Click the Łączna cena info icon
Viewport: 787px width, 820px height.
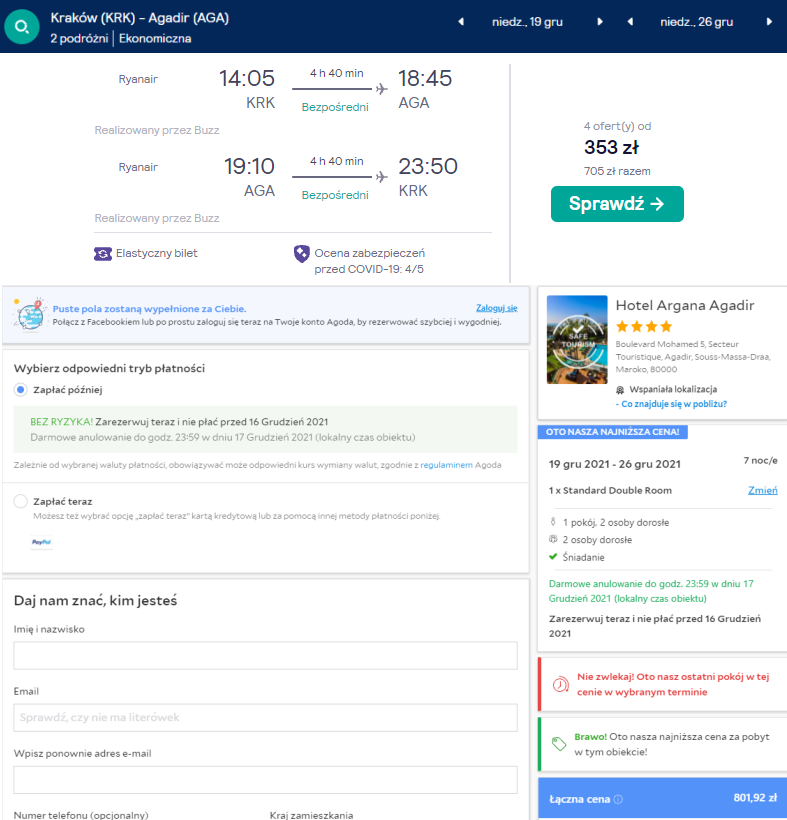[618, 799]
